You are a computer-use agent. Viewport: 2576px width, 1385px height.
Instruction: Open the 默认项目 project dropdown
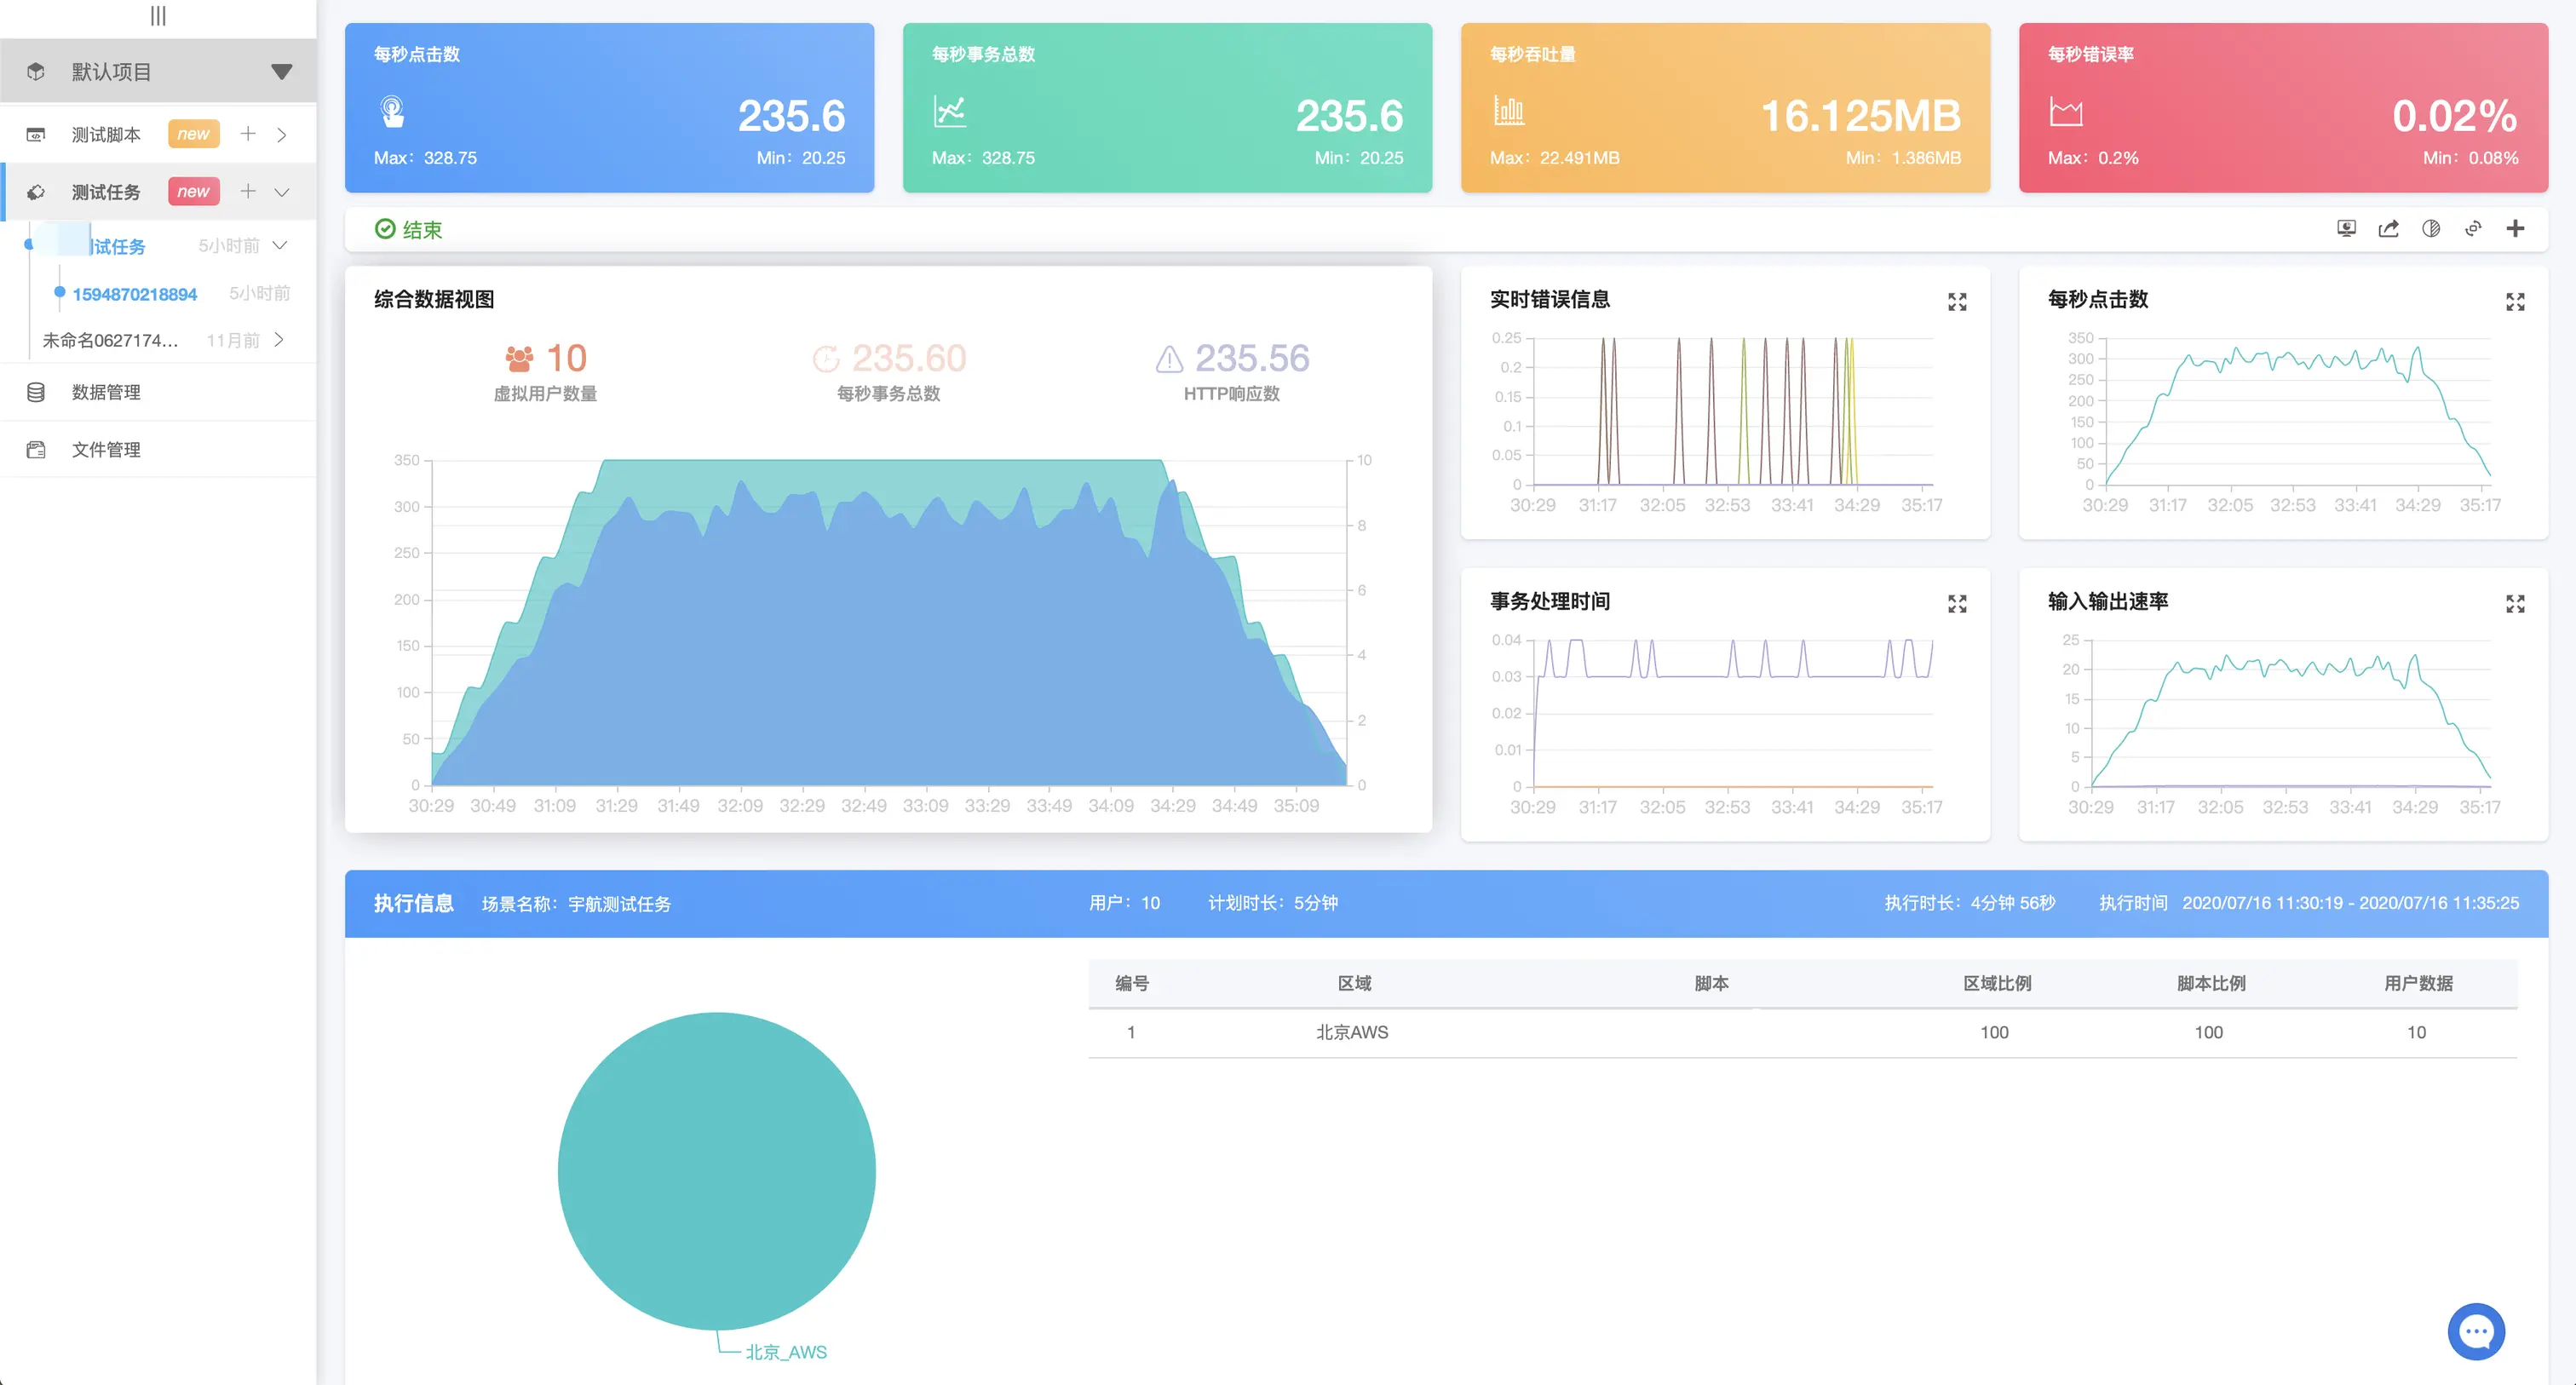tap(281, 72)
